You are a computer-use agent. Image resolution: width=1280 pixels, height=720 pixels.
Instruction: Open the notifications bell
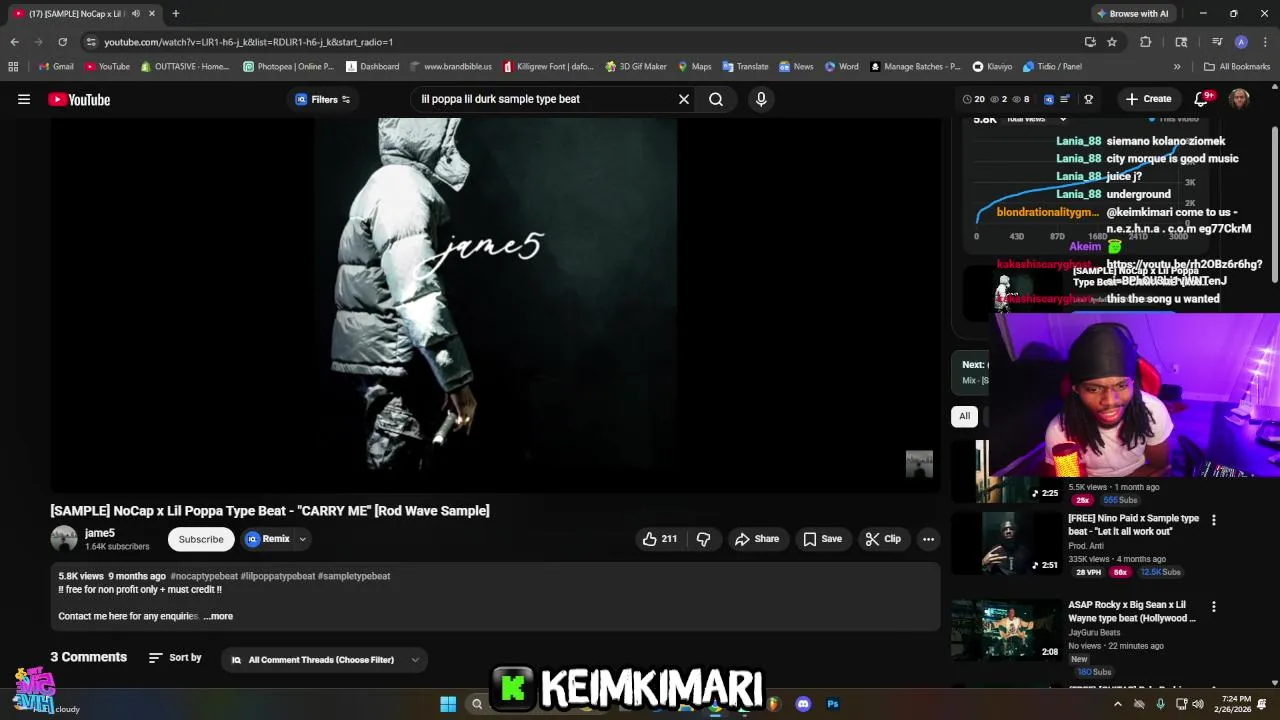(1203, 99)
